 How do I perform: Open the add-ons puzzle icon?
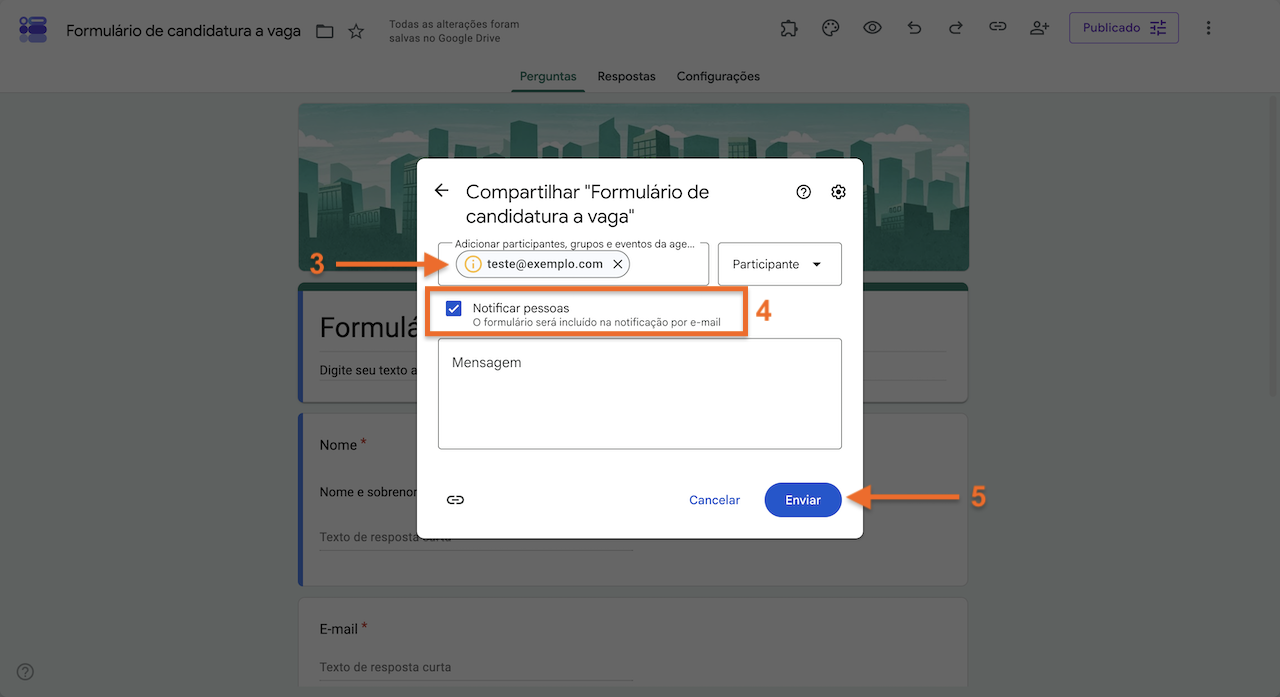(789, 28)
